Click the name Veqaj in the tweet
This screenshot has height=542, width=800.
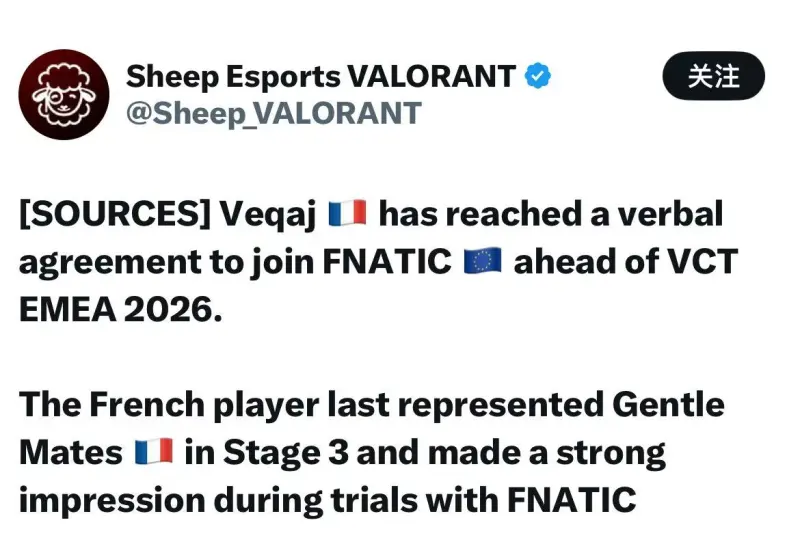click(x=274, y=214)
